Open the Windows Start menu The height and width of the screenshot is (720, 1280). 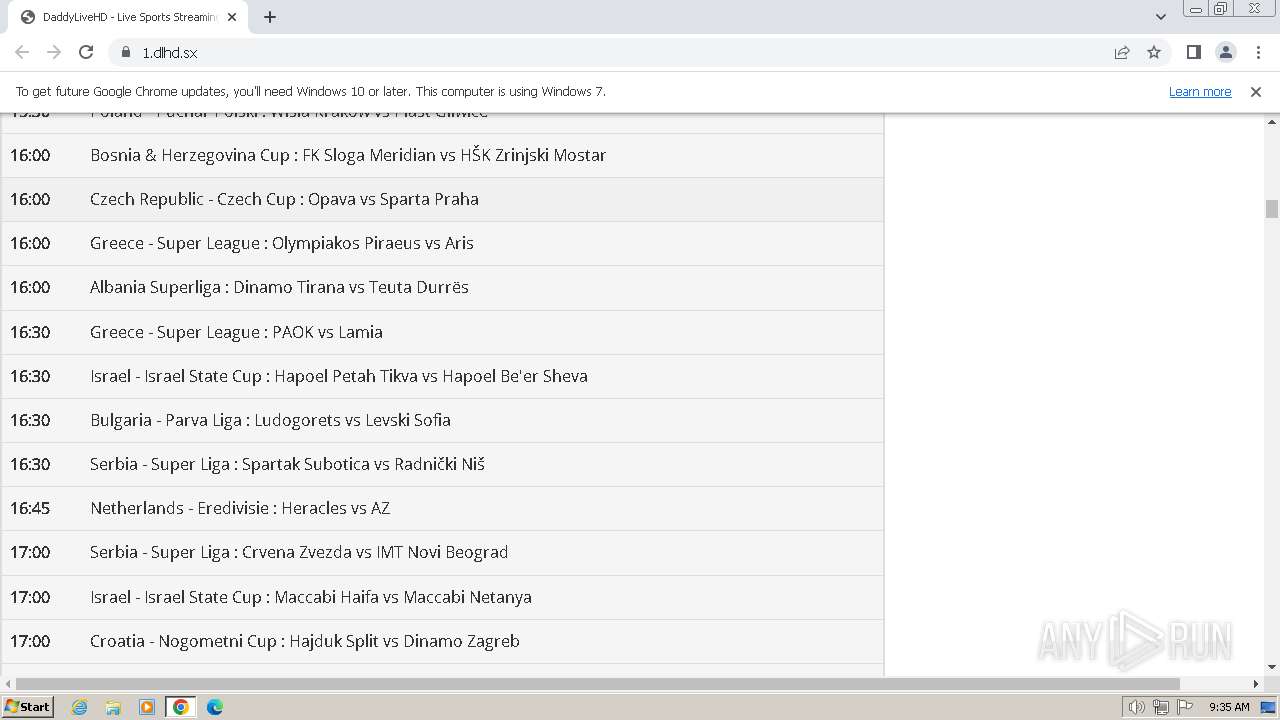[x=27, y=706]
